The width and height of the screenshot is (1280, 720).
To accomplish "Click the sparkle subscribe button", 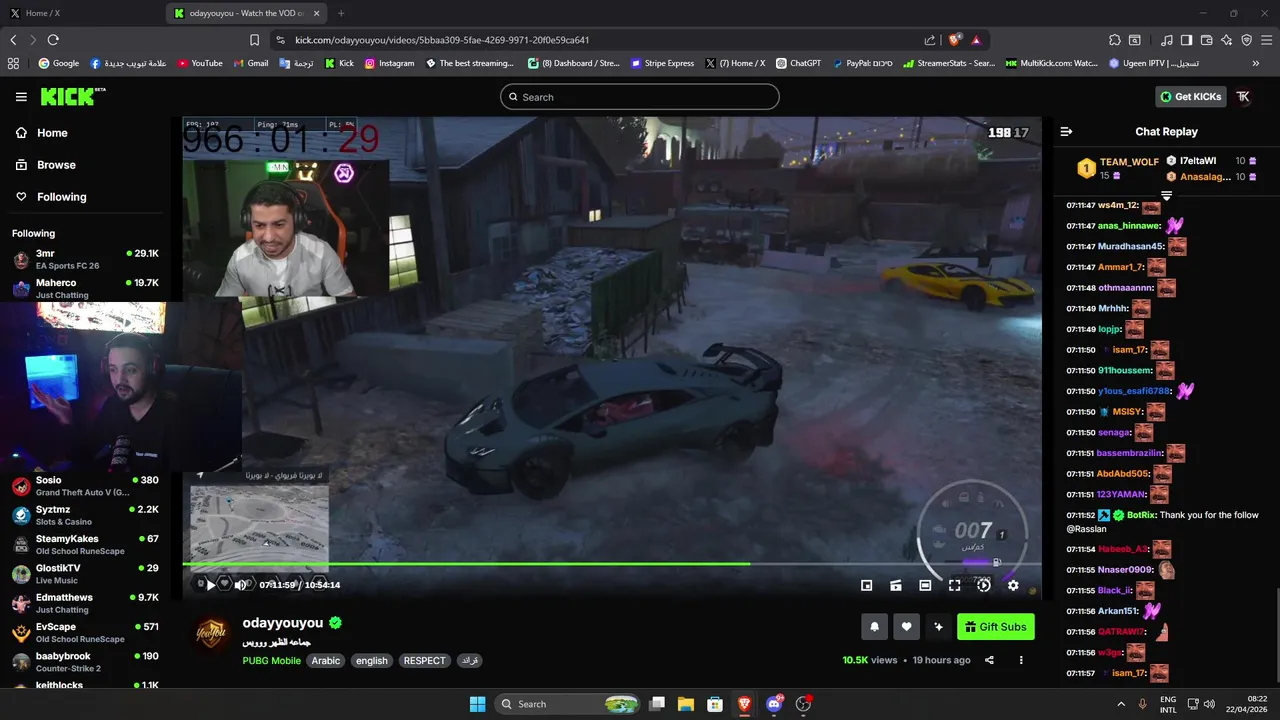I will [938, 627].
